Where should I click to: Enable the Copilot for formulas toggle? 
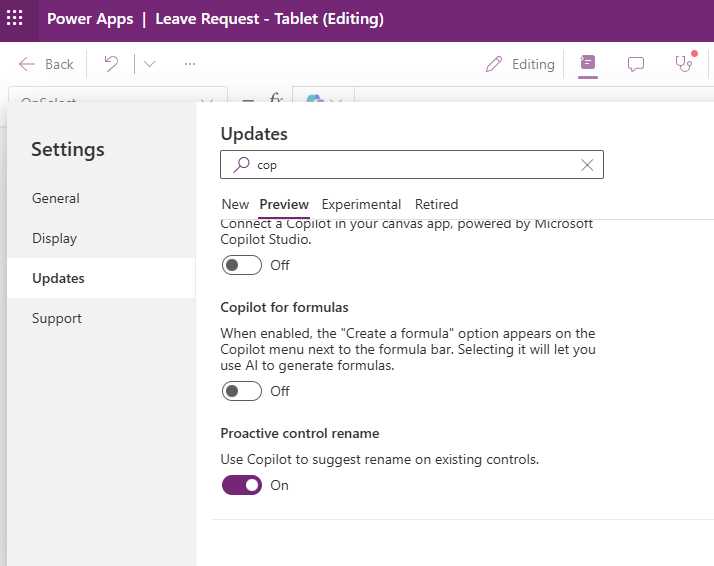coord(241,391)
